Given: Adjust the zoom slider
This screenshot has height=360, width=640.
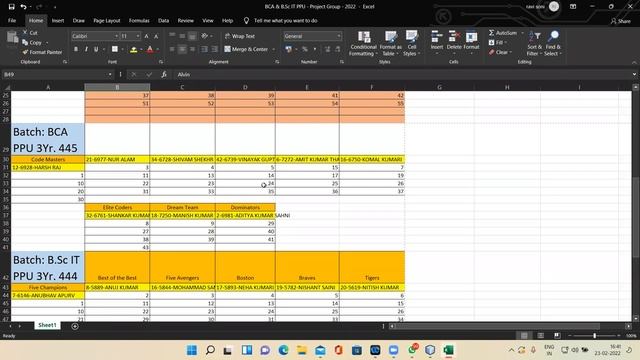Looking at the screenshot, I should click(594, 336).
